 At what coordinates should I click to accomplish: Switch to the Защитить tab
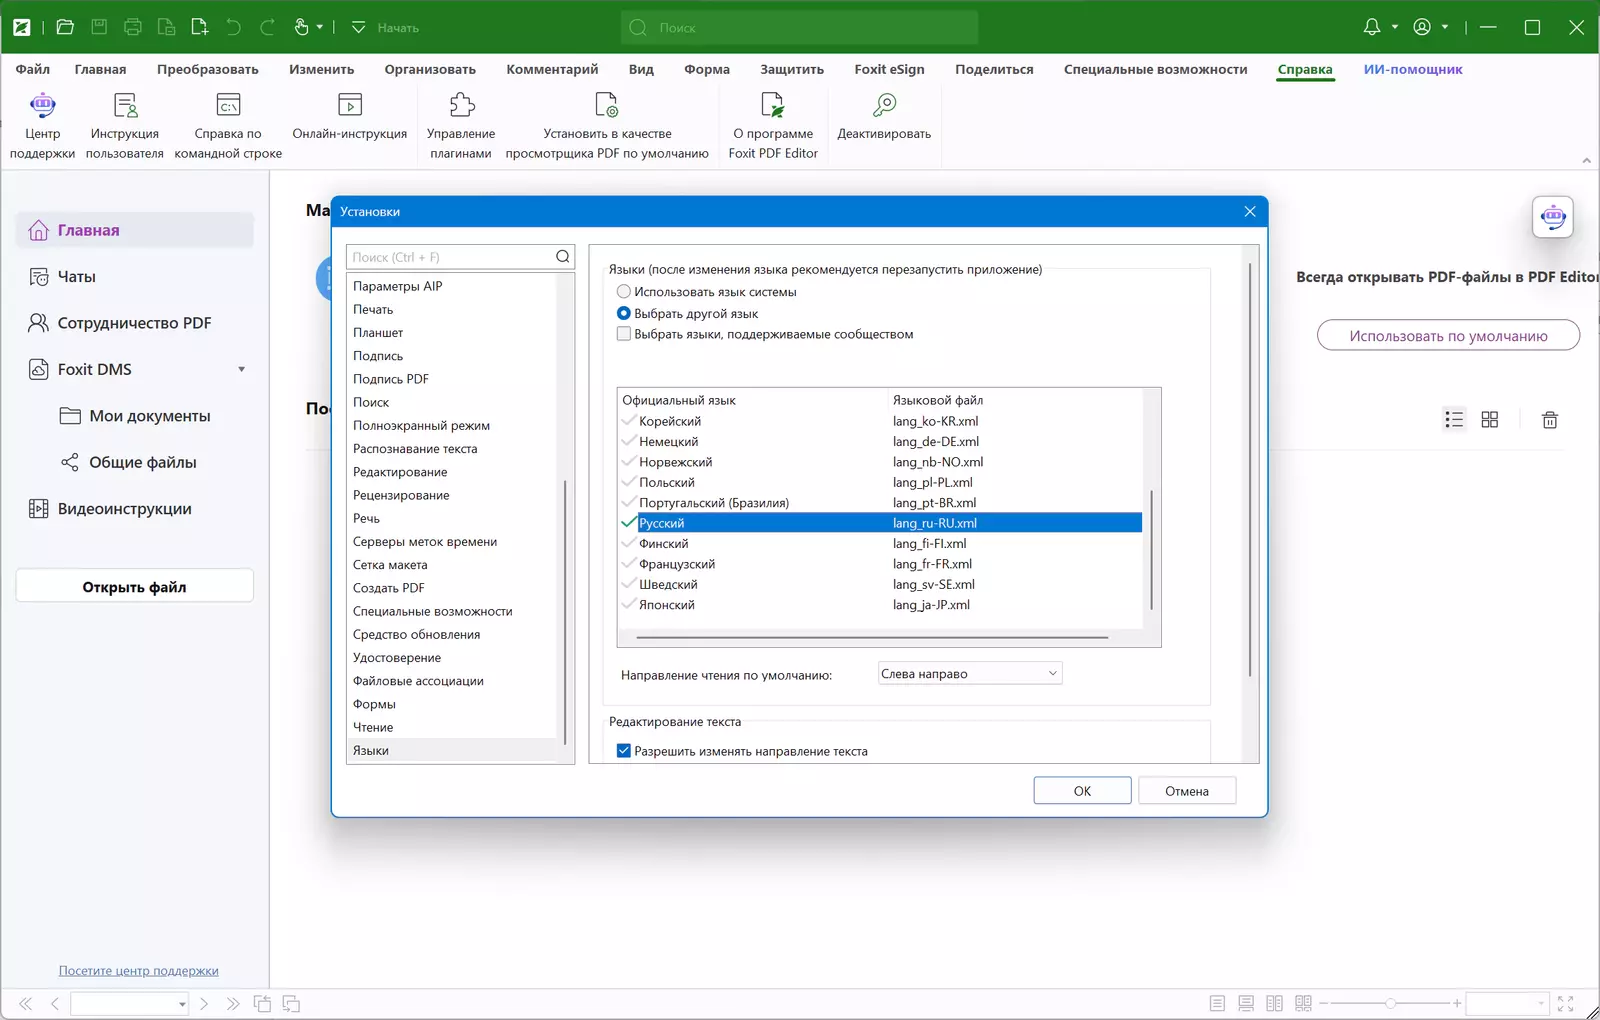(792, 69)
